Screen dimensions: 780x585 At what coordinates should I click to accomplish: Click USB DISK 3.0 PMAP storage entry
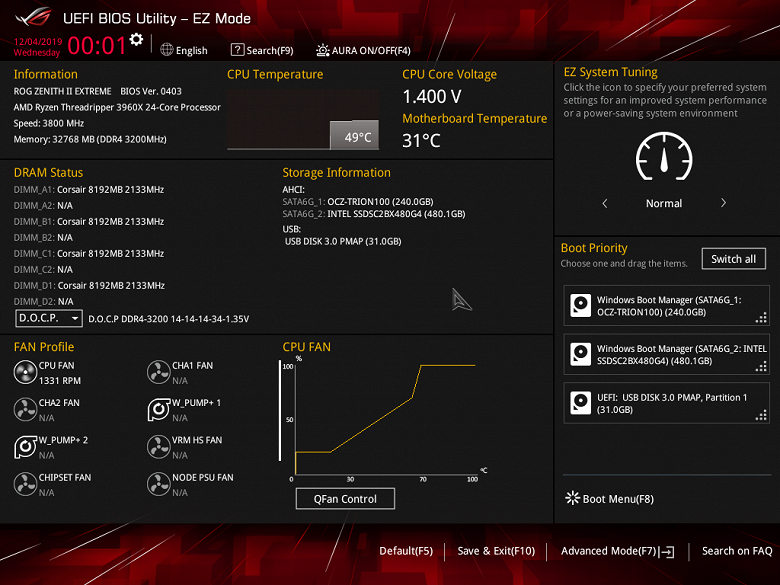pyautogui.click(x=343, y=241)
